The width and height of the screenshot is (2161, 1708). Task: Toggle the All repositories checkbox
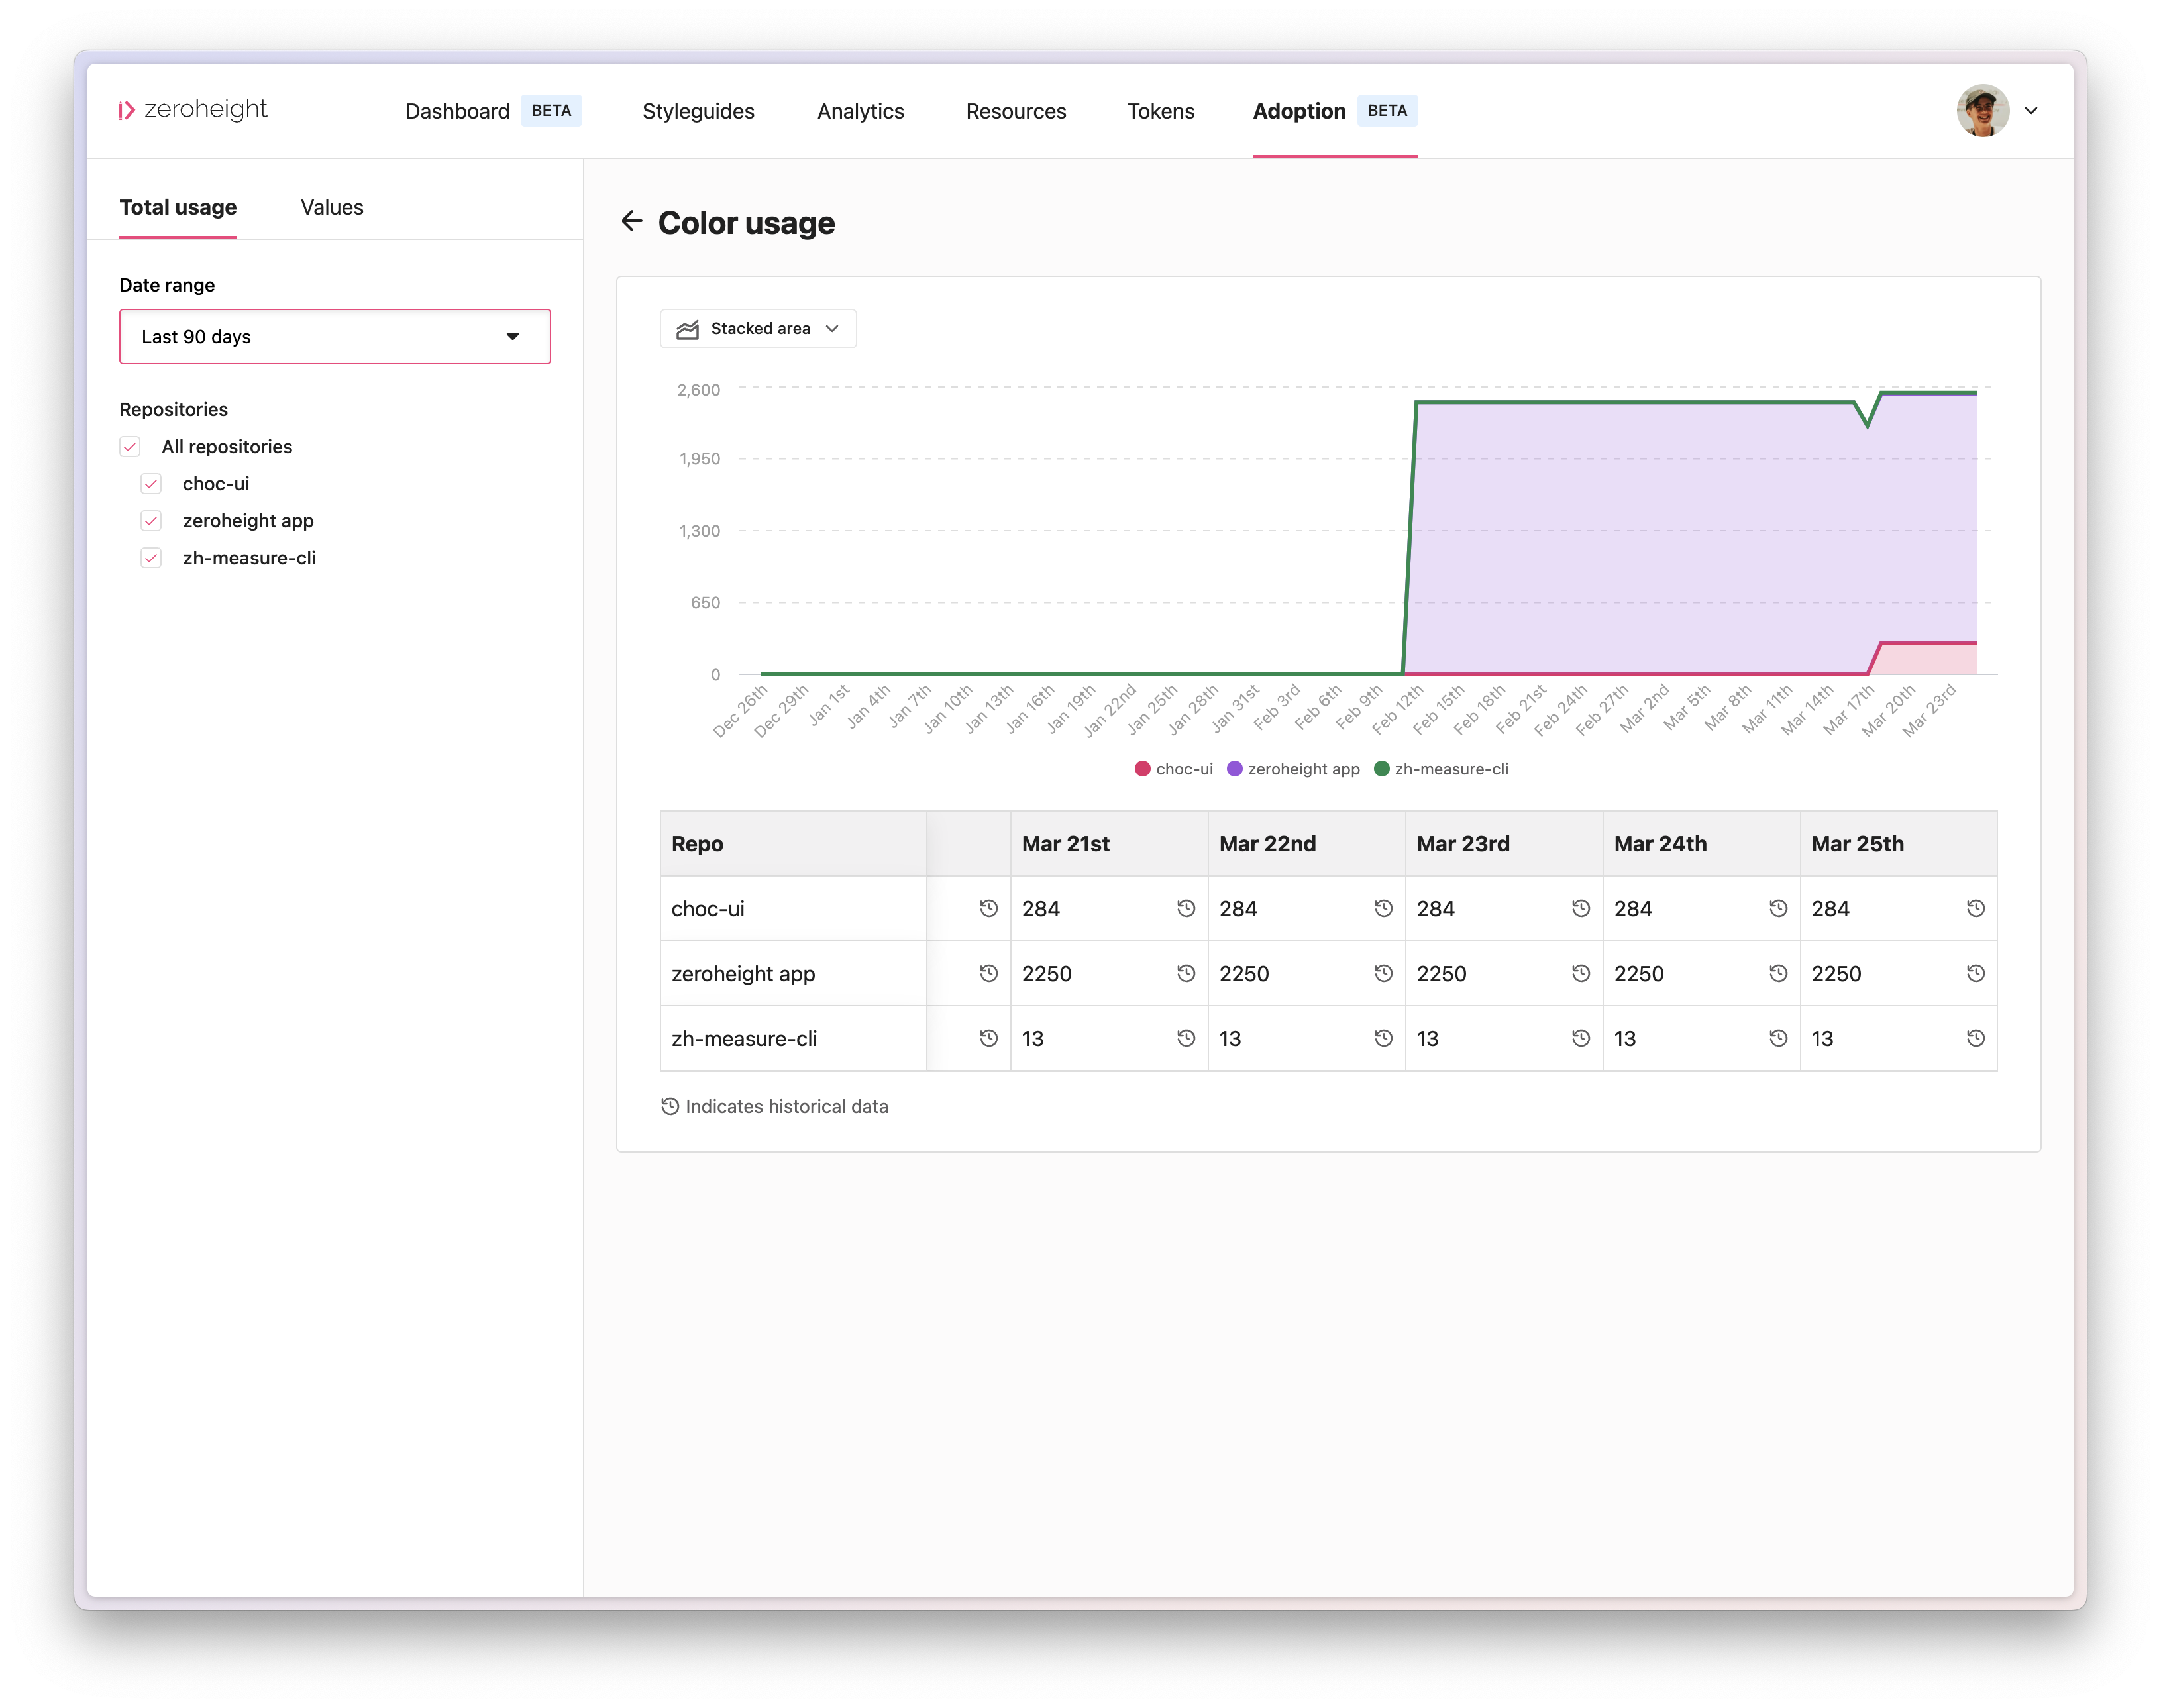click(130, 446)
